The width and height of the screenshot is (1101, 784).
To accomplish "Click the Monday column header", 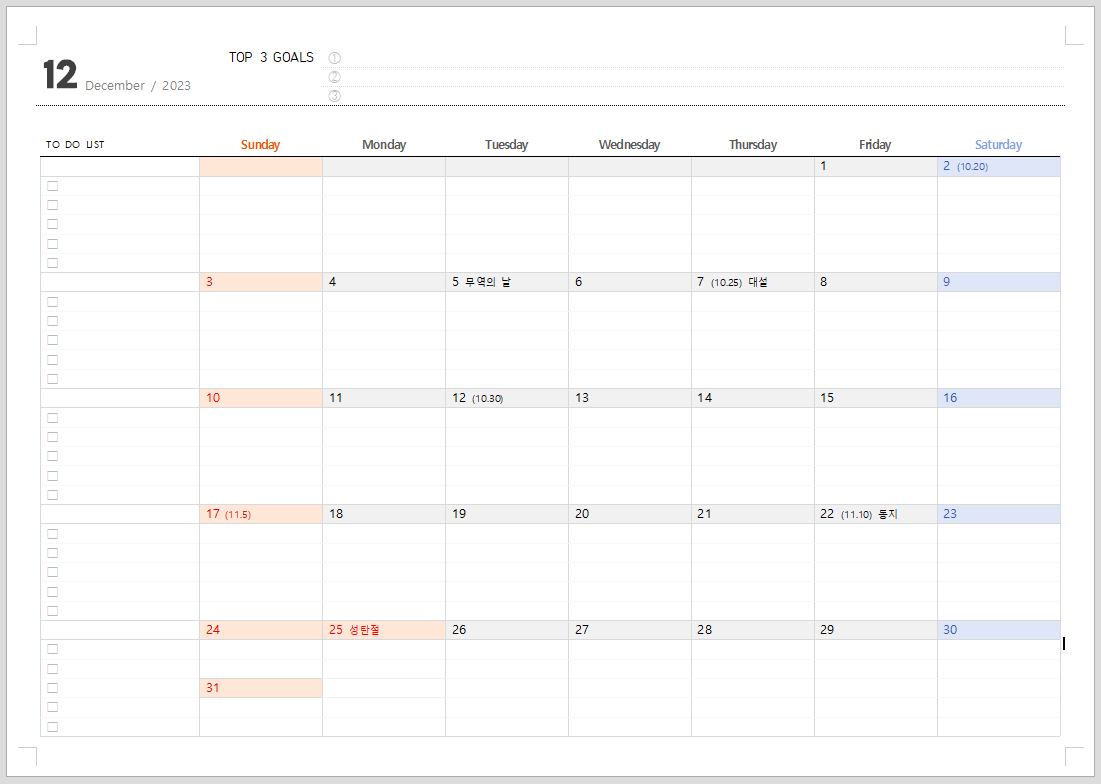I will coord(384,145).
